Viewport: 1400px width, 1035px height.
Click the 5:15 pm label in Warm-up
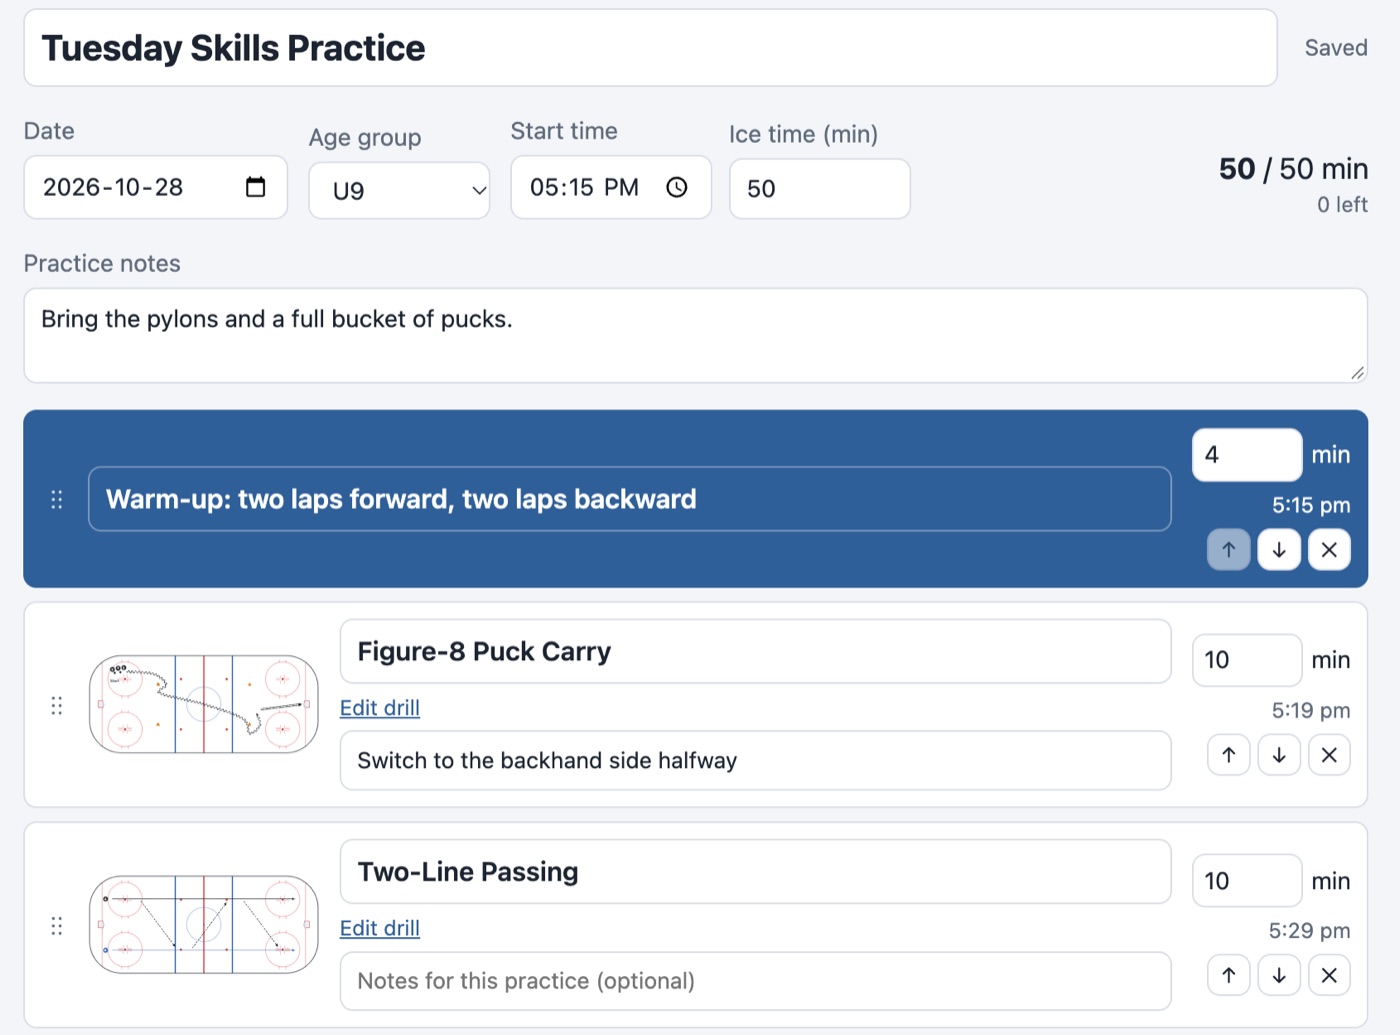(x=1311, y=506)
